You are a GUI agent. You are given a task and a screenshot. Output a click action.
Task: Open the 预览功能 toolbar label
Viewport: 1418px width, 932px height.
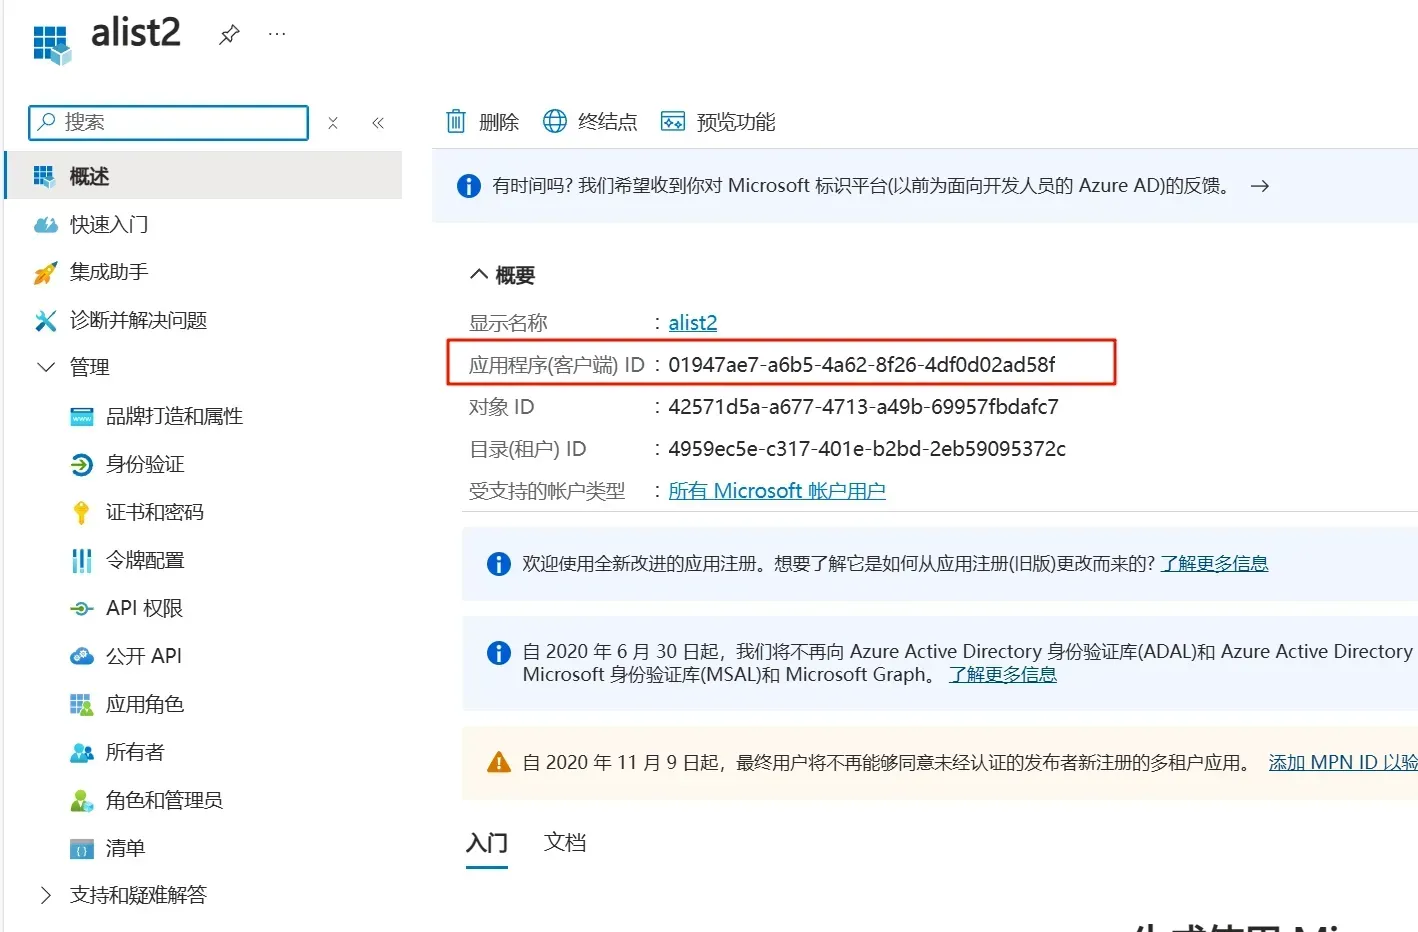point(736,122)
